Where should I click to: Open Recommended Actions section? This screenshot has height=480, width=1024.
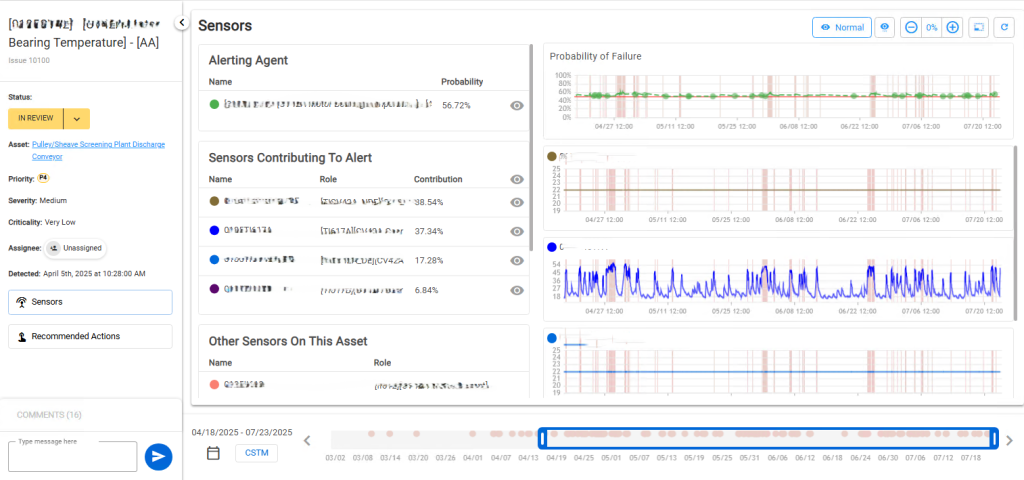[90, 336]
